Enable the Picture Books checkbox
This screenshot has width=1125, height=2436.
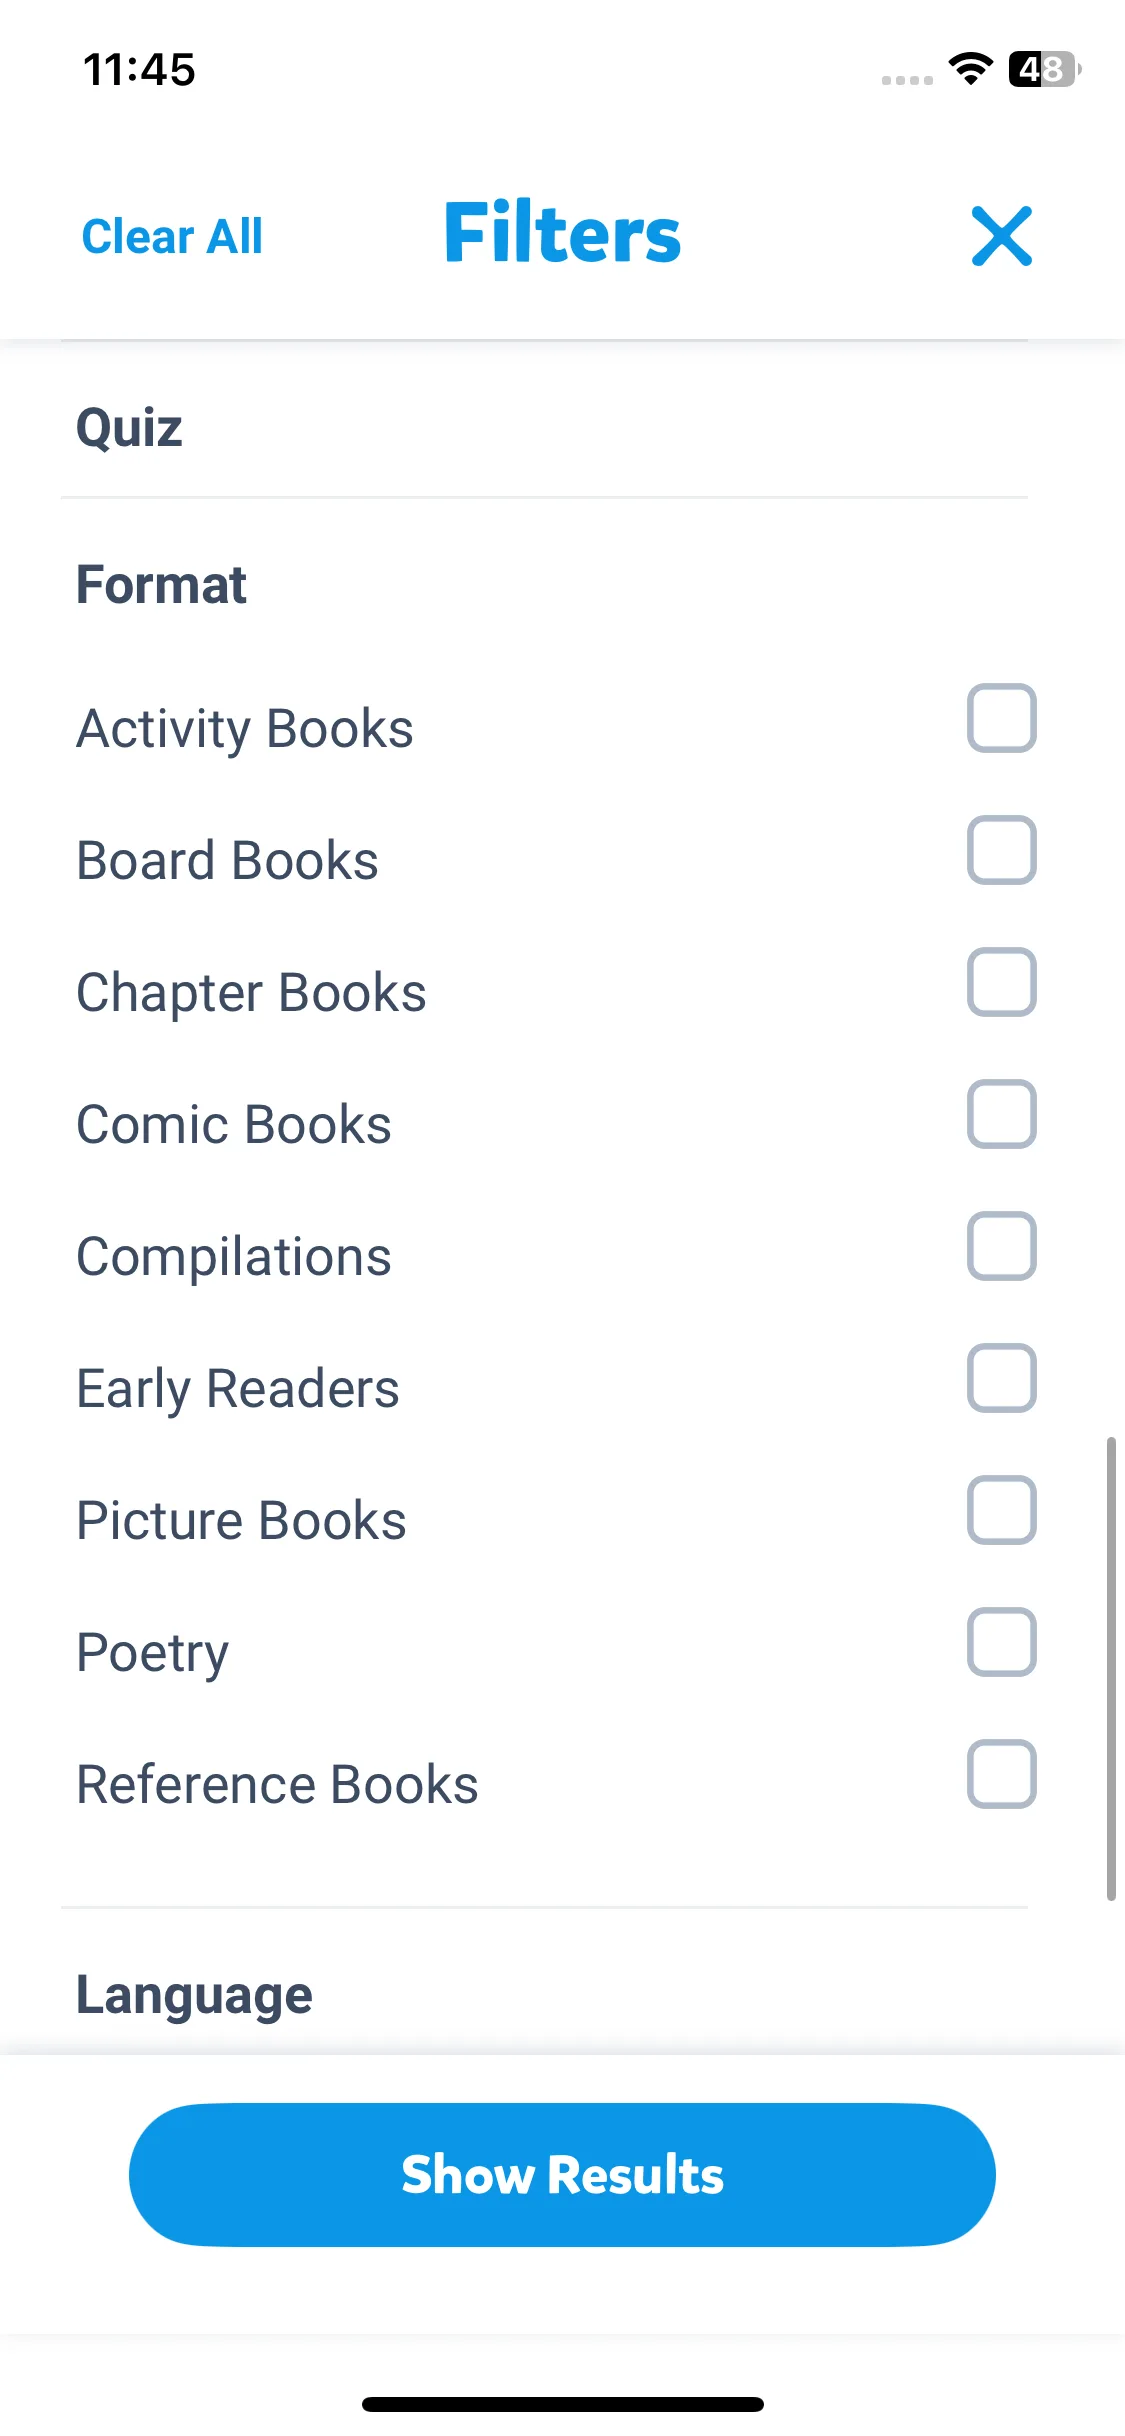point(1001,1510)
